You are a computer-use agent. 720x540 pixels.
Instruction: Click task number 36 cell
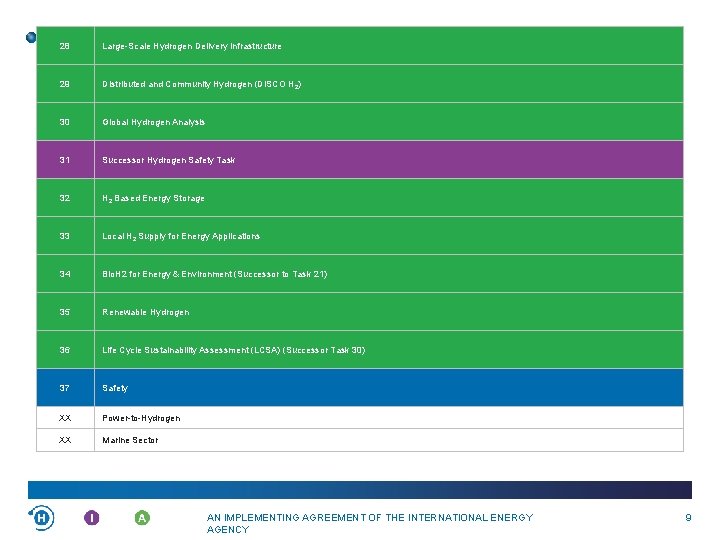(x=65, y=350)
